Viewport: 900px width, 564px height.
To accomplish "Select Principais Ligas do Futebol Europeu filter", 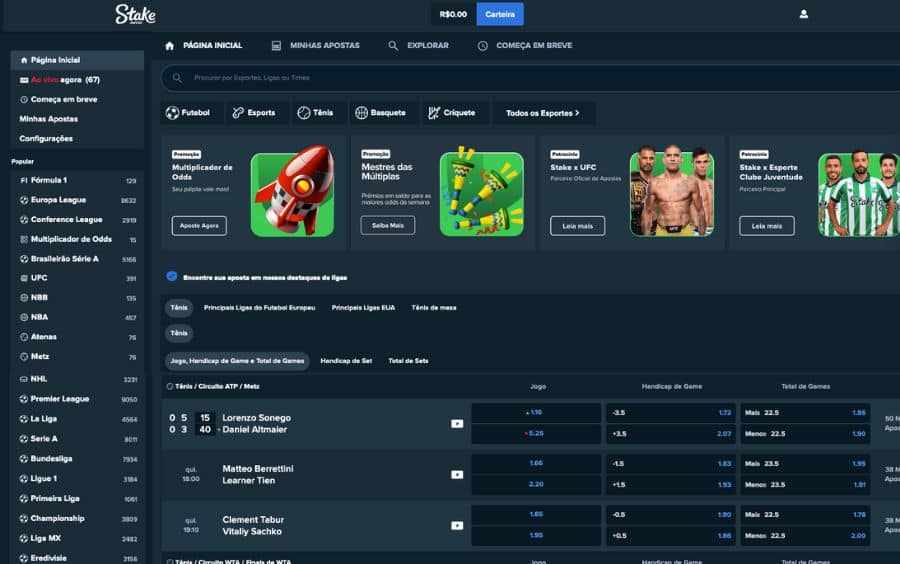I will (x=259, y=308).
